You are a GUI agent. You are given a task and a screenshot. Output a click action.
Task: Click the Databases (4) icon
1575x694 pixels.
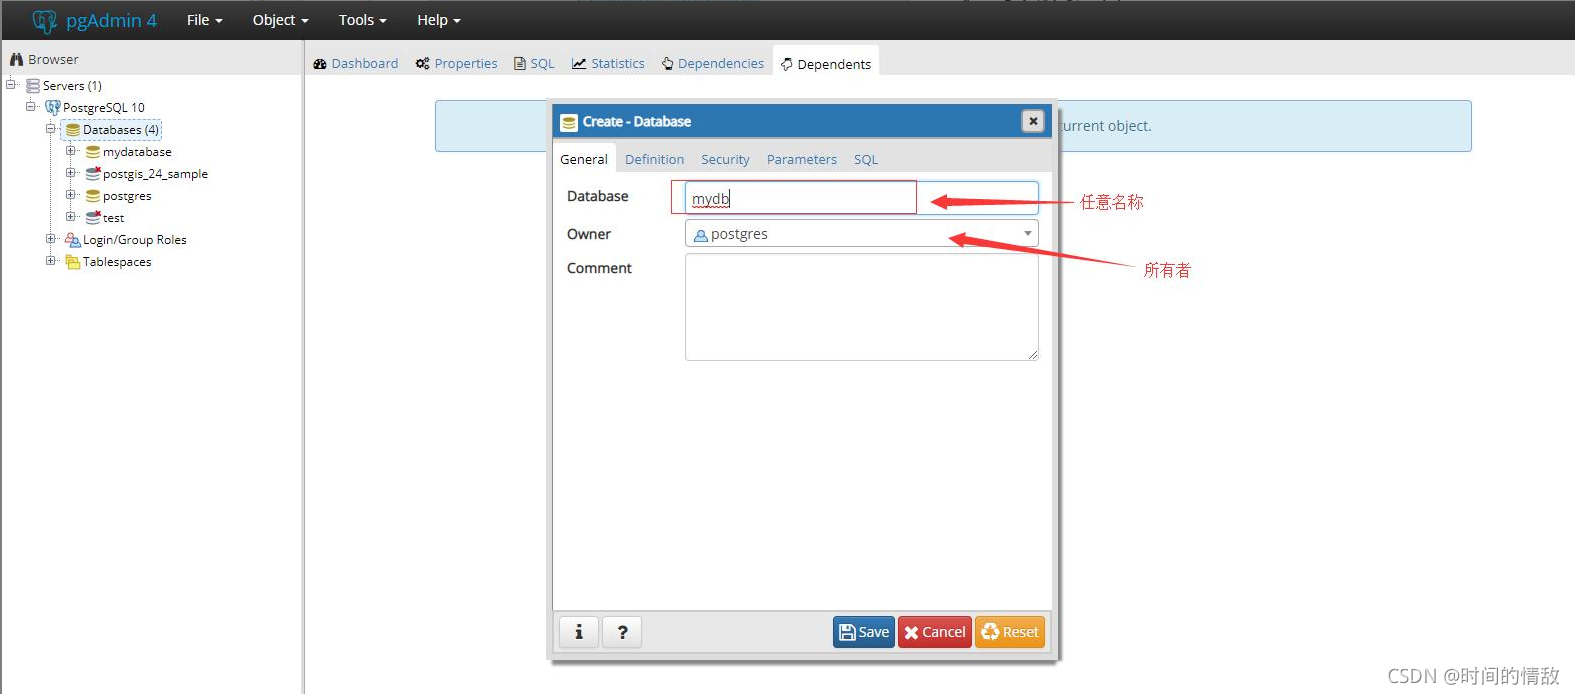[73, 130]
